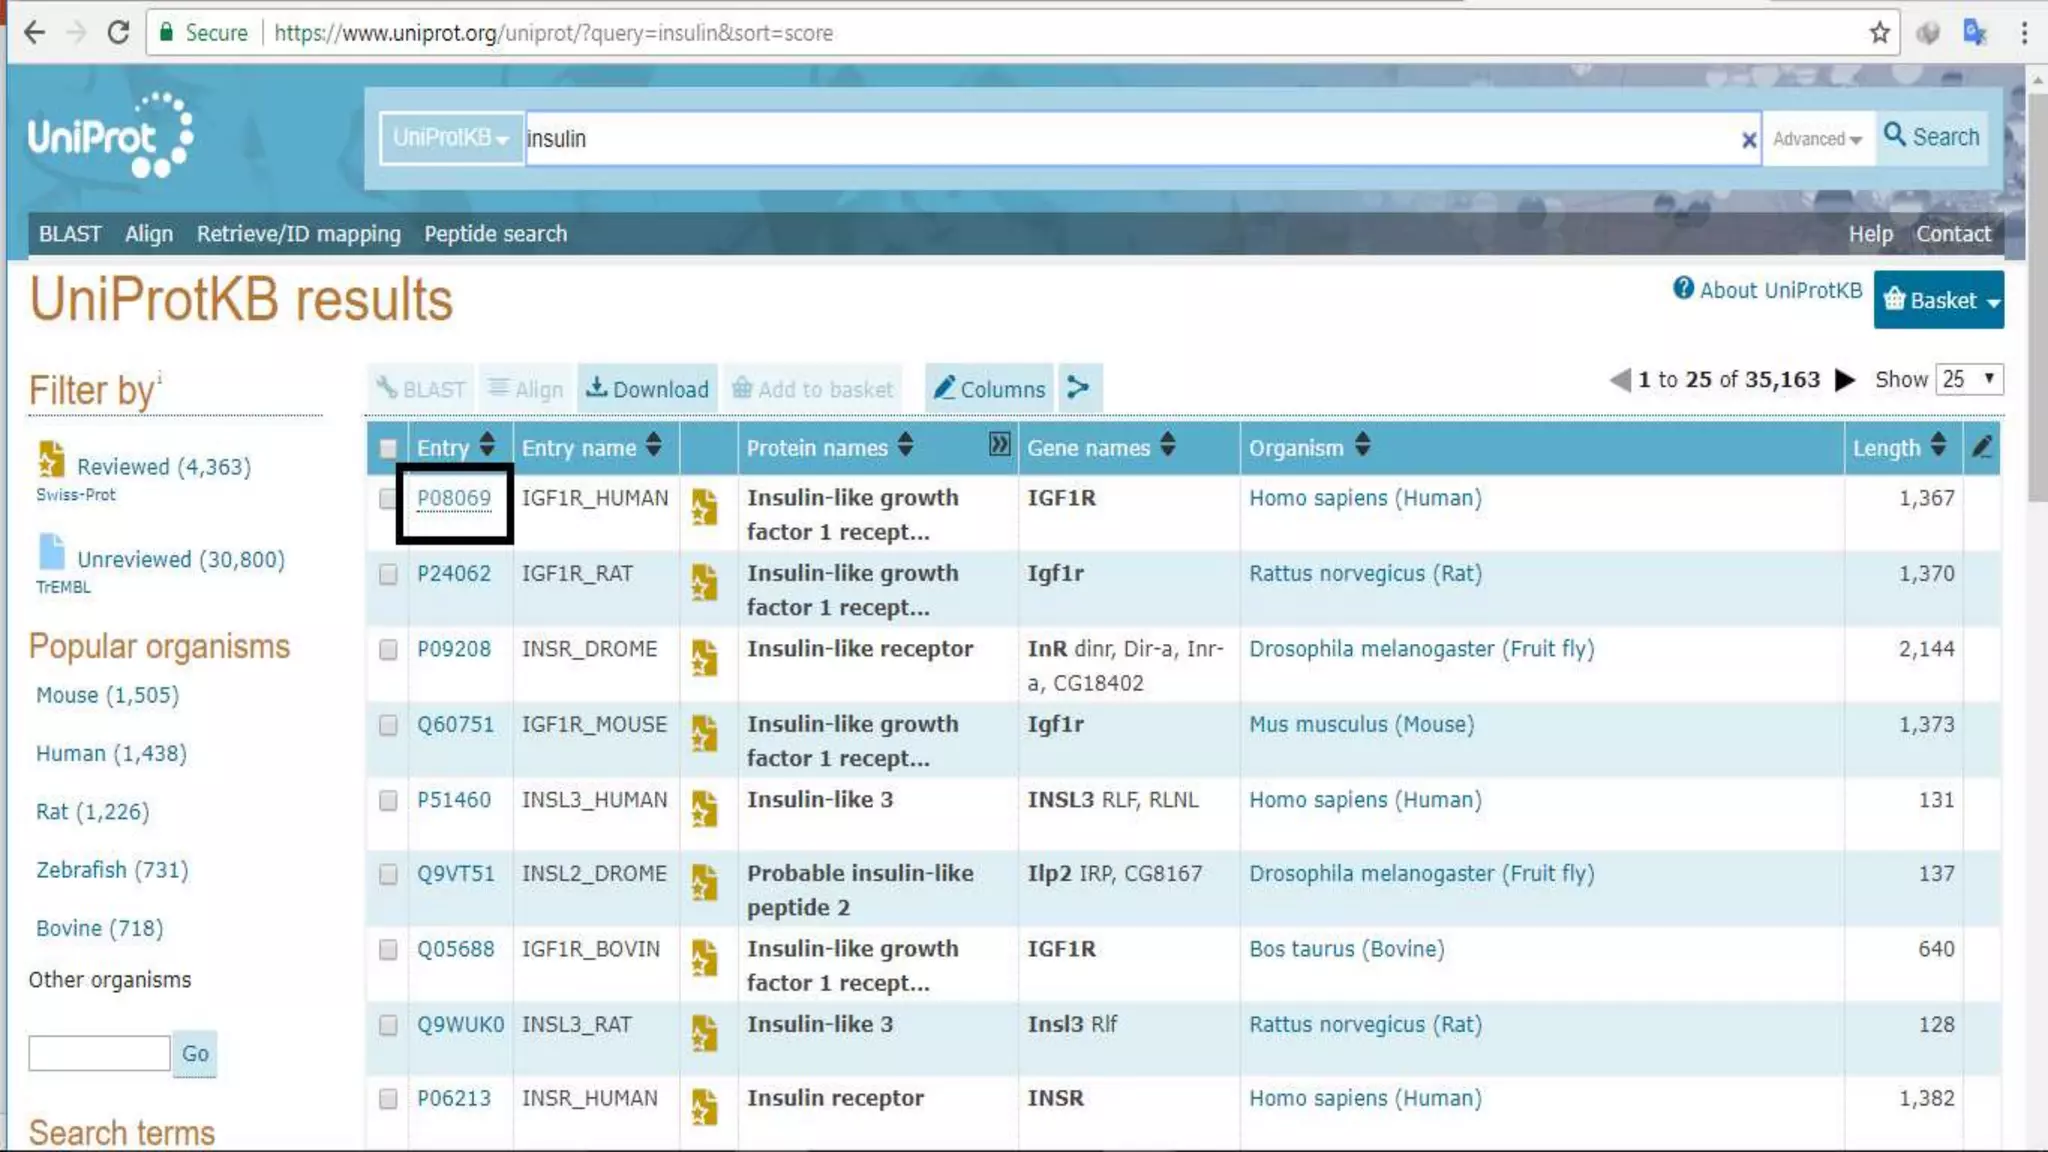Click the next page arrow icon
The width and height of the screenshot is (2048, 1152).
pos(1845,380)
